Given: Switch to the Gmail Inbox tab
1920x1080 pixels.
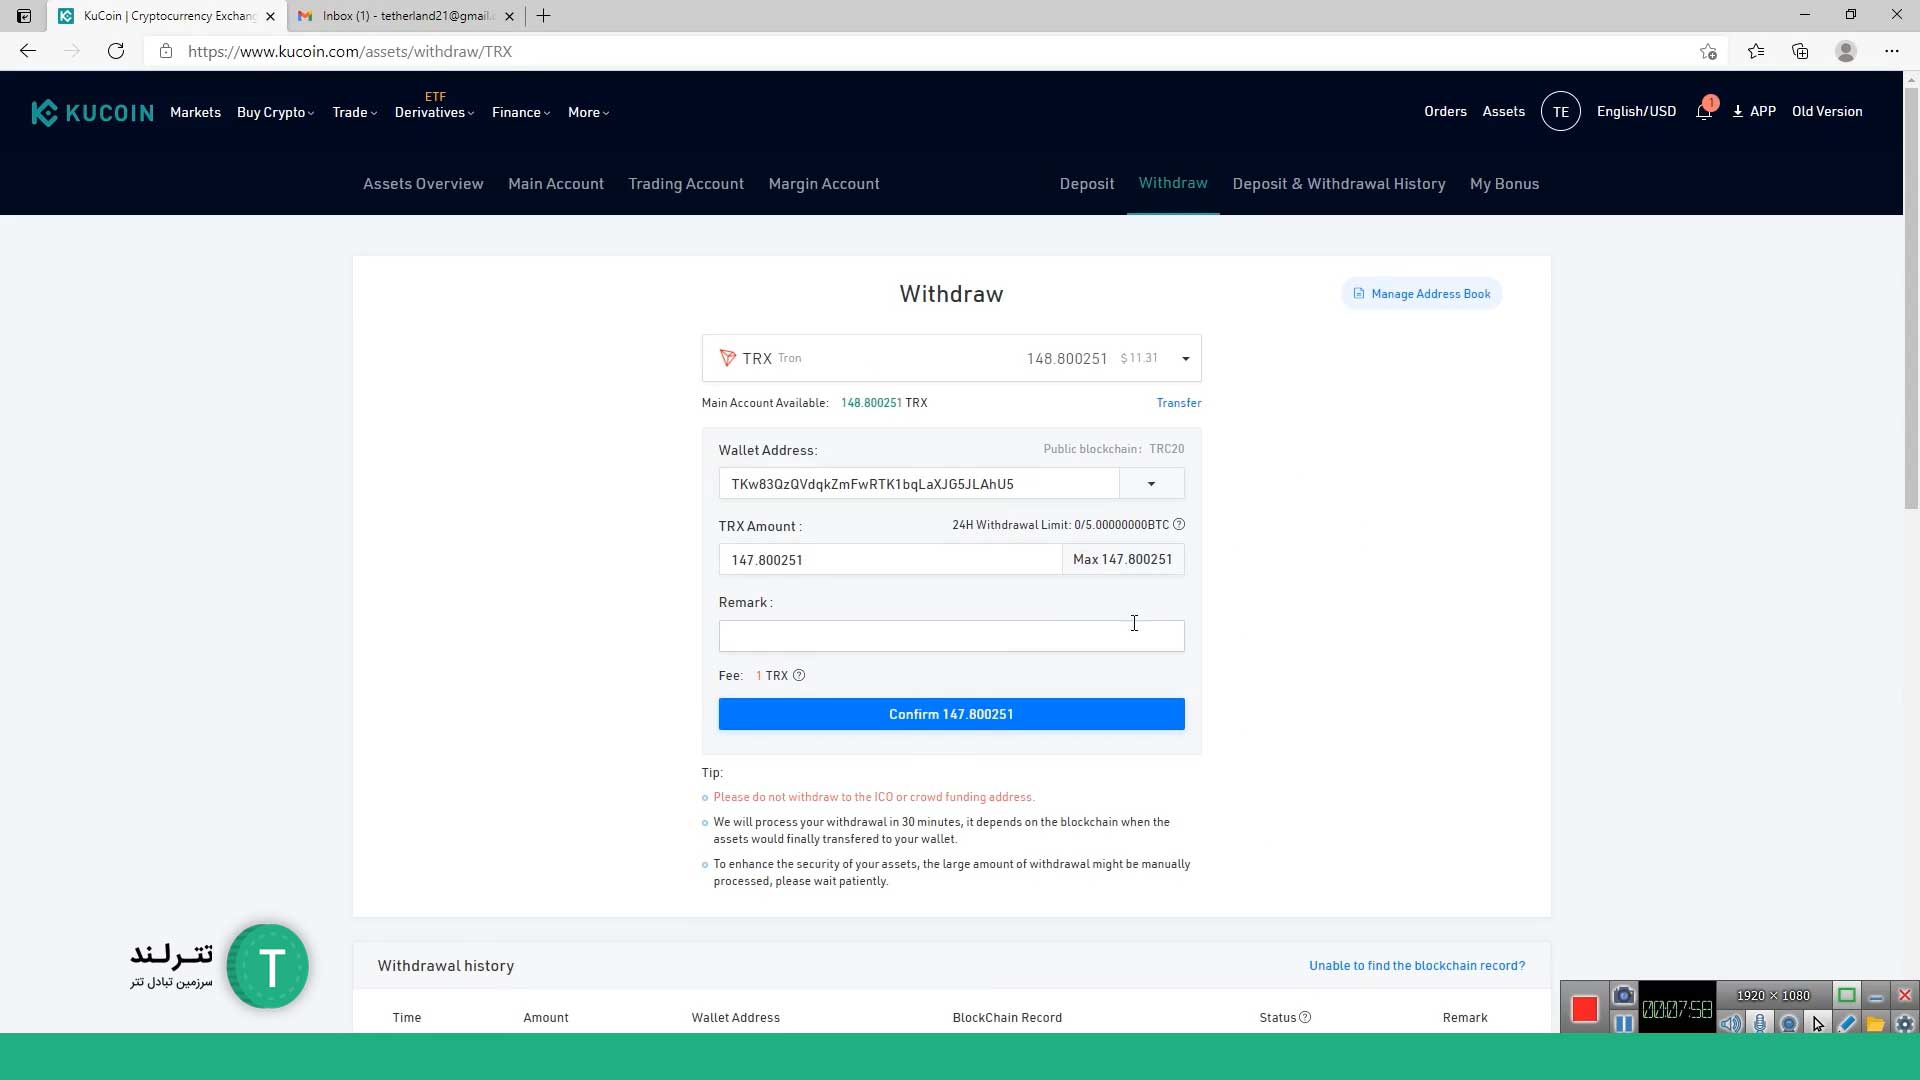Looking at the screenshot, I should click(405, 16).
